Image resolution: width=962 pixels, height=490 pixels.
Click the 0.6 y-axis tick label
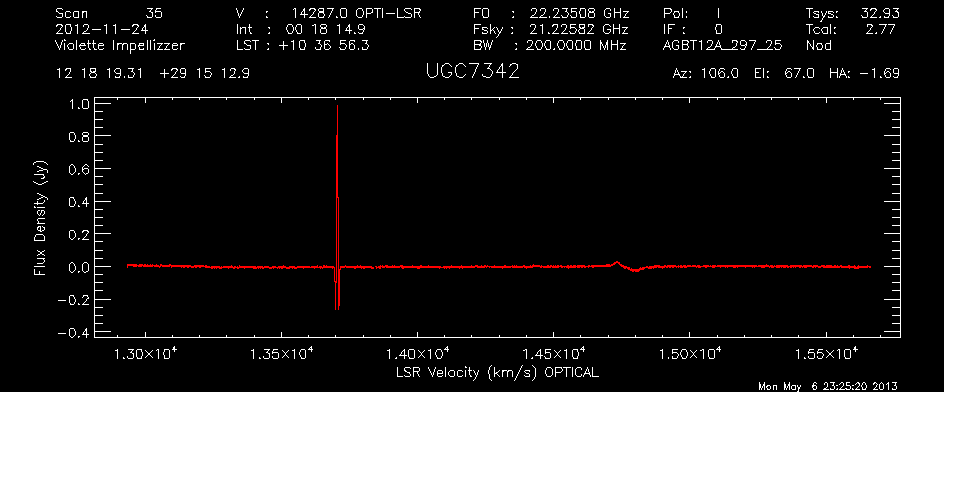click(79, 170)
